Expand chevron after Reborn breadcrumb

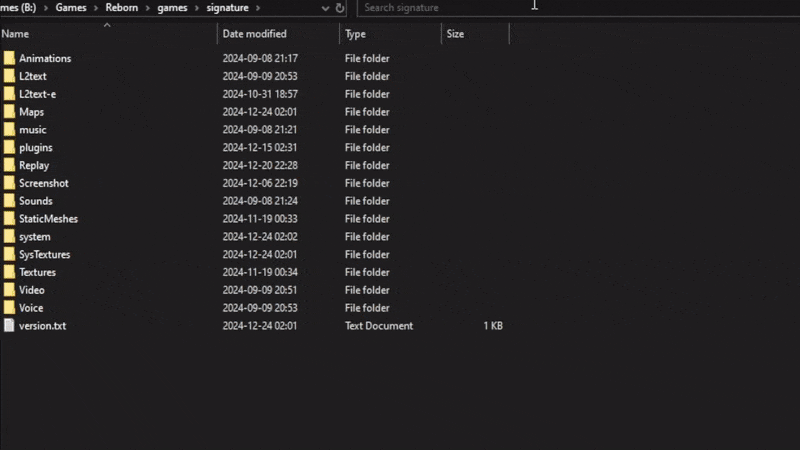click(x=147, y=8)
